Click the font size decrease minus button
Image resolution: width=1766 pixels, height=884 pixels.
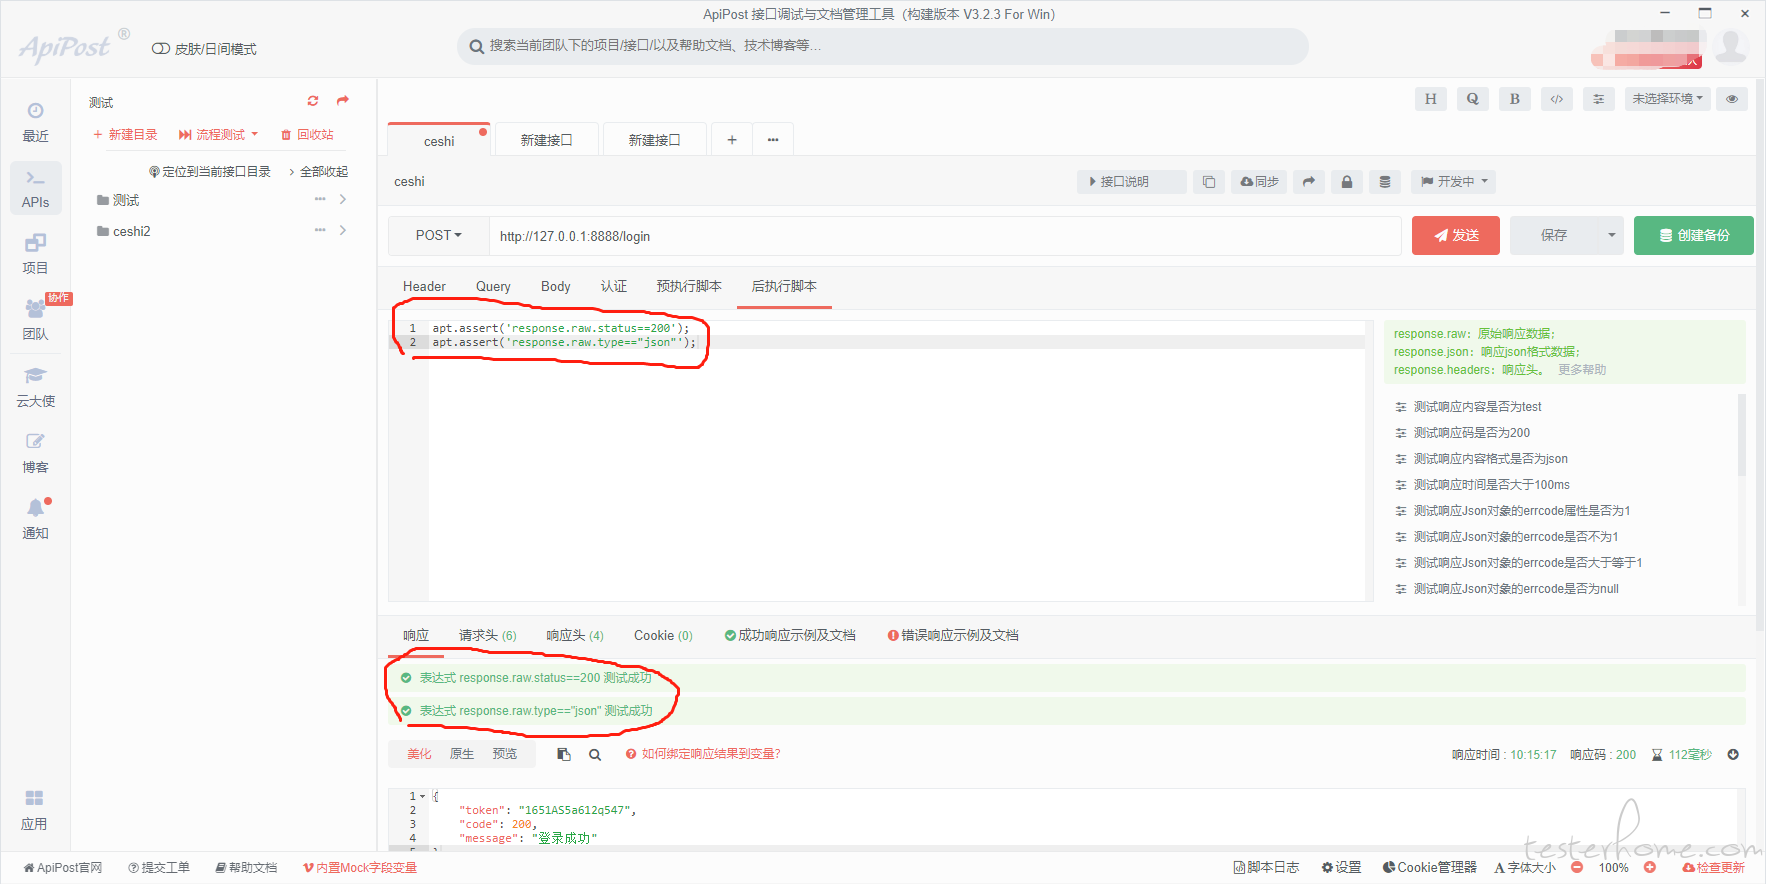pos(1577,868)
